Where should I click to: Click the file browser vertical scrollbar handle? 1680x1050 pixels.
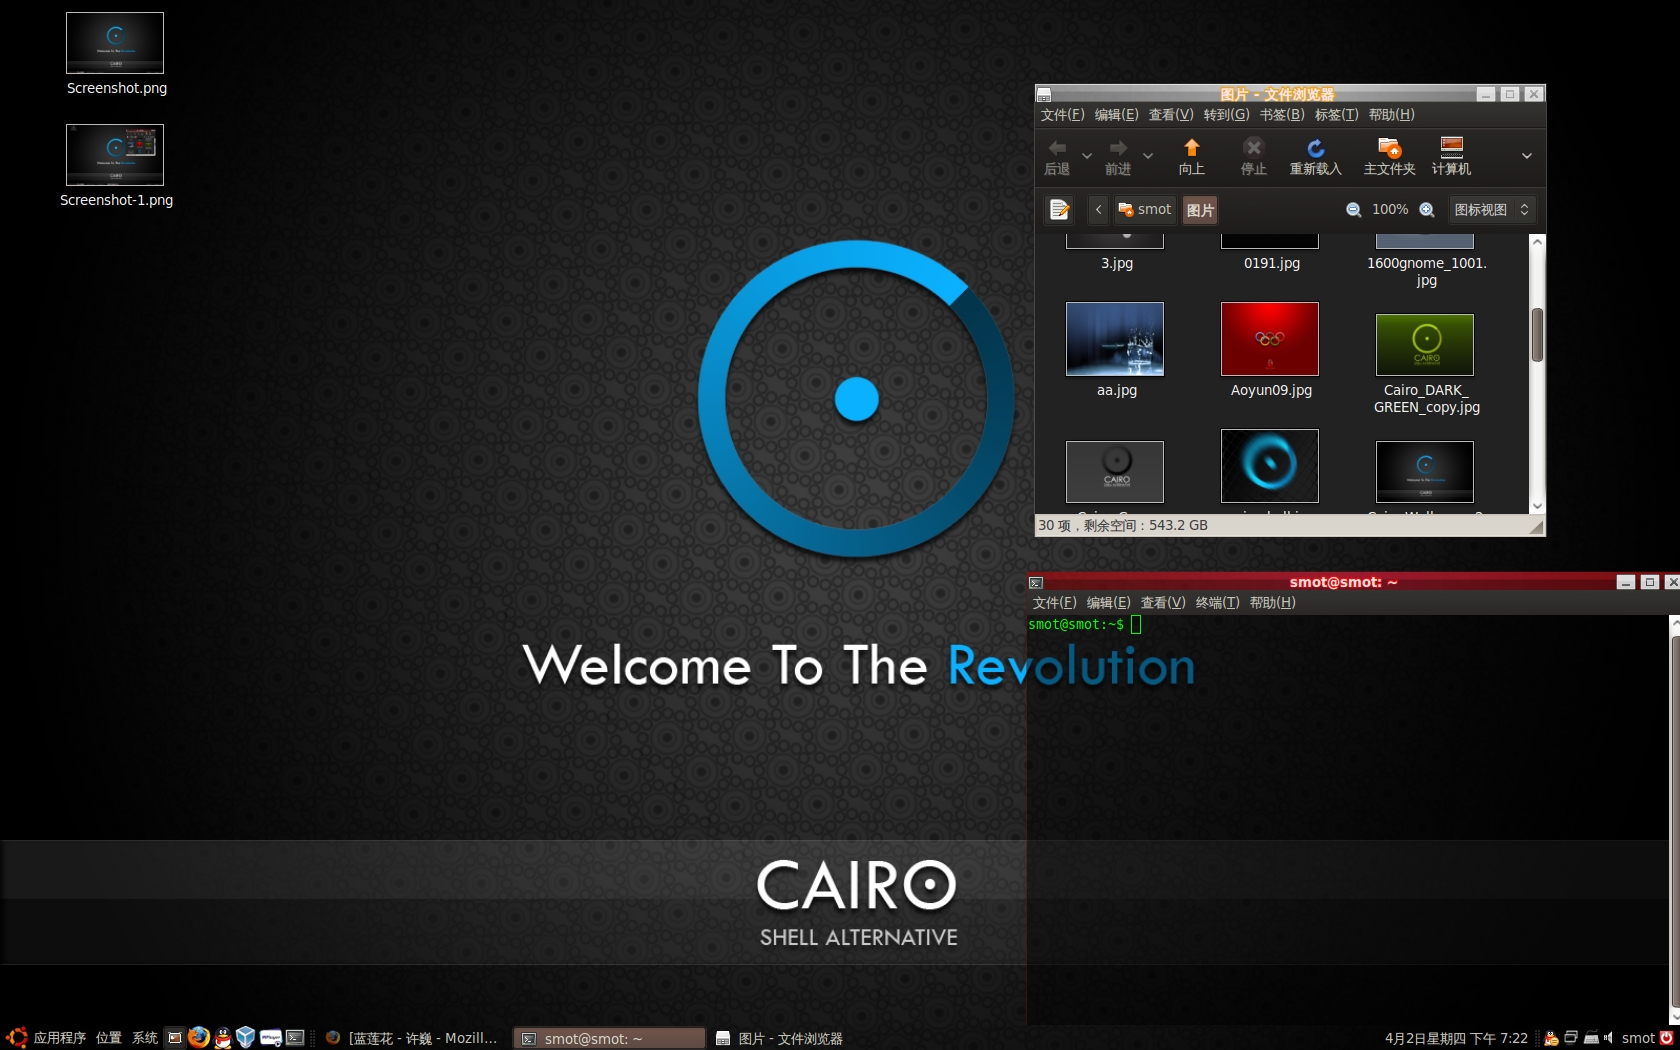tap(1538, 335)
